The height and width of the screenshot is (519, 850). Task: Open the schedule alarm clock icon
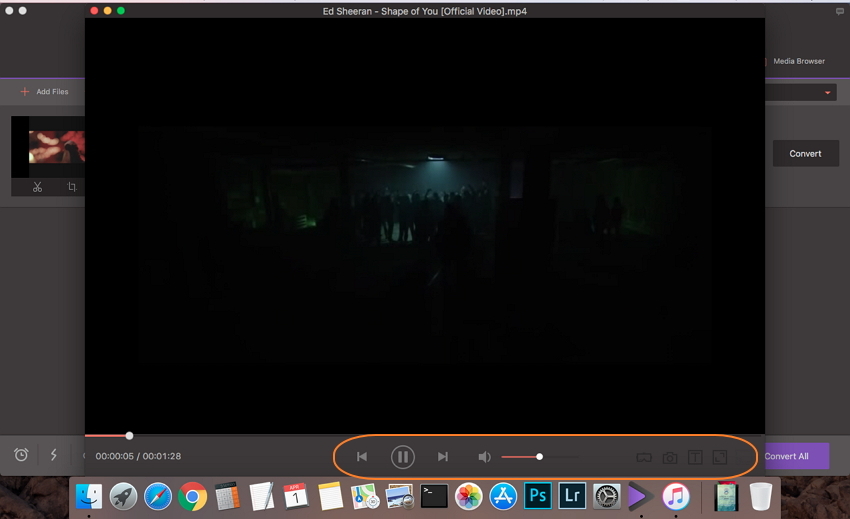(21, 454)
